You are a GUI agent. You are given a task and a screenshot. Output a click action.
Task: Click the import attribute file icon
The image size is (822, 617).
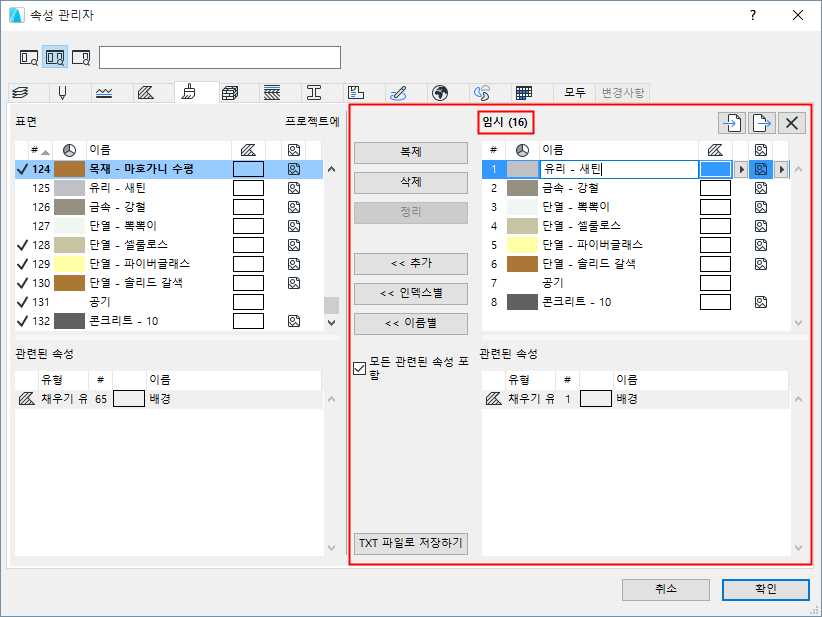732,123
